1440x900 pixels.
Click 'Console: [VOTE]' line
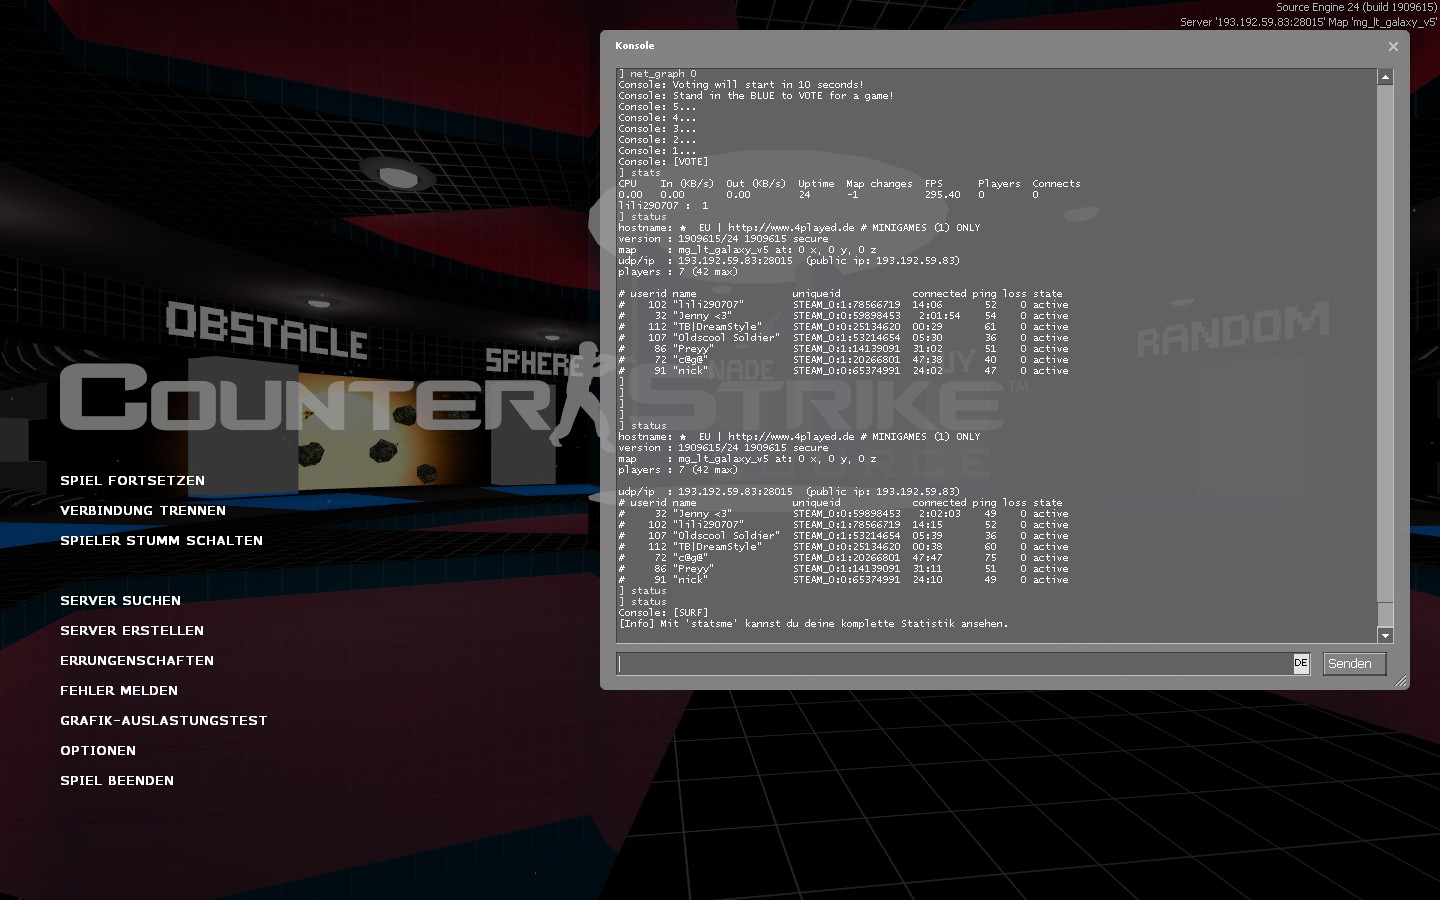click(663, 162)
